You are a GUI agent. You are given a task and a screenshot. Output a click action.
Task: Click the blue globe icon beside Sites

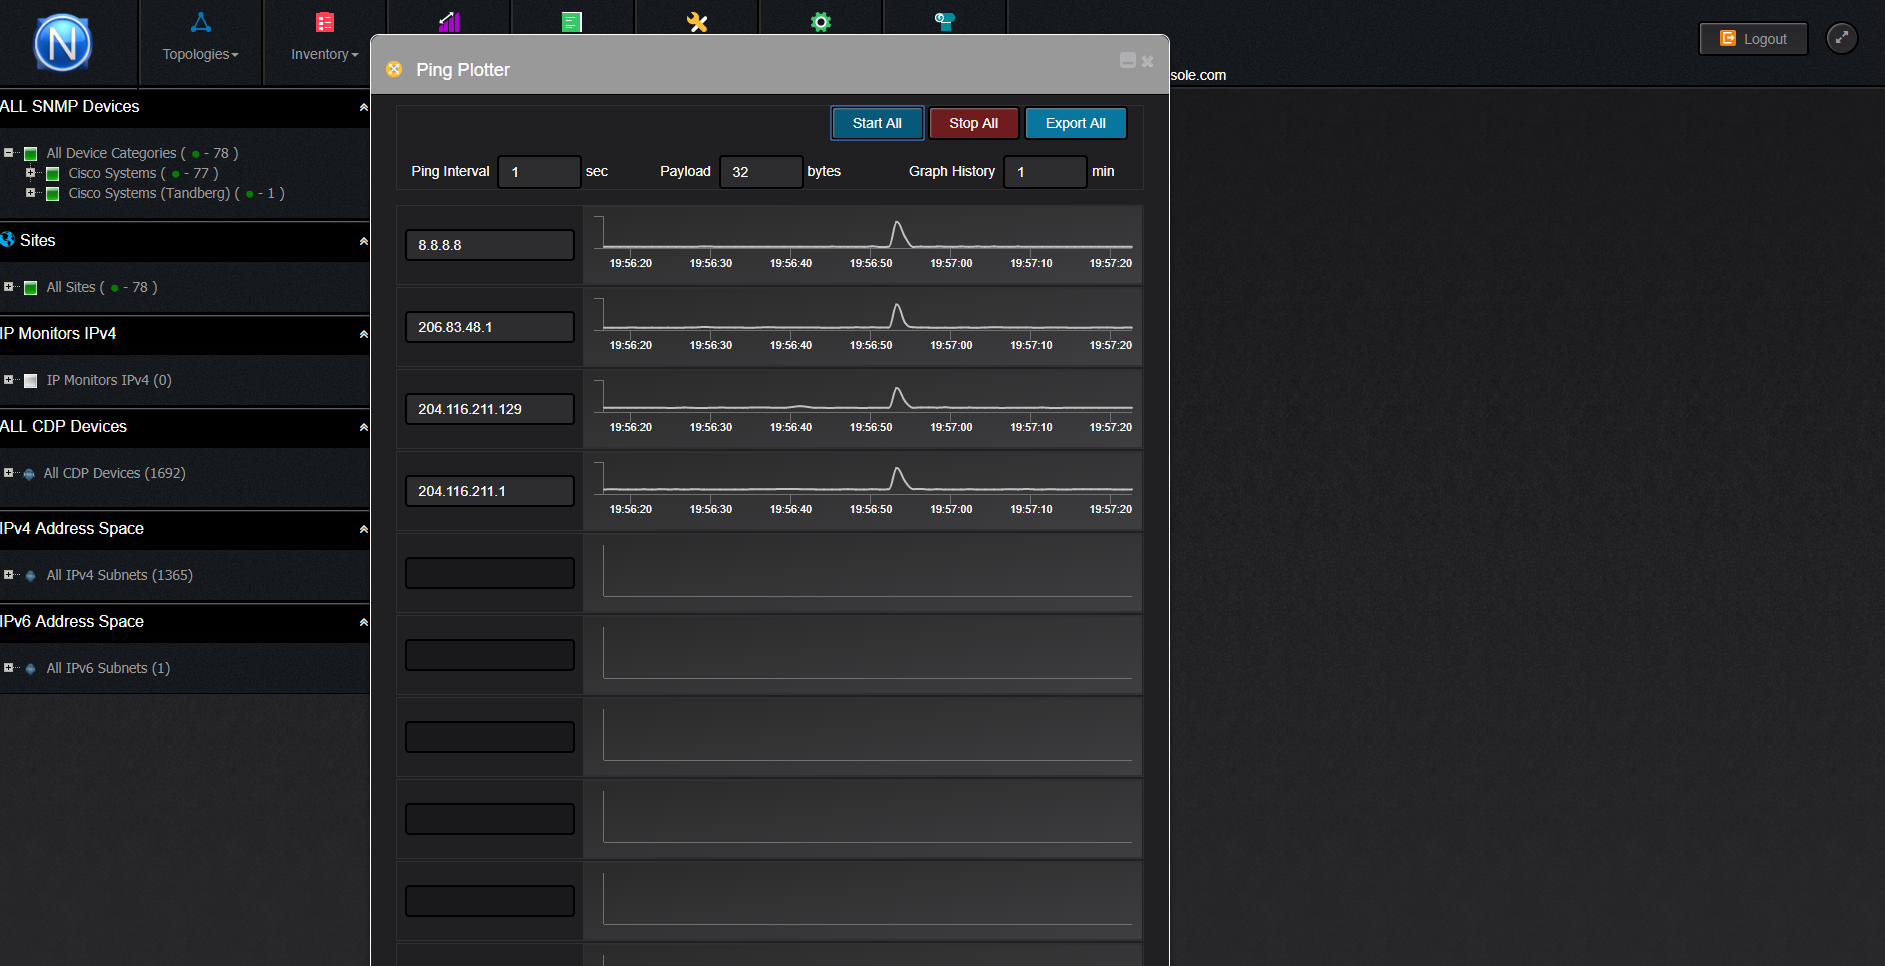tap(8, 240)
